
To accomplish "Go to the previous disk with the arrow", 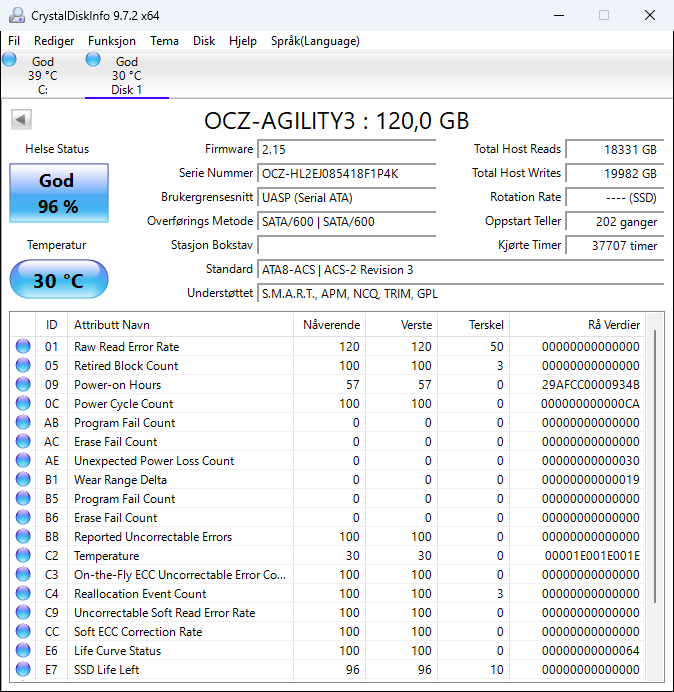I will [21, 120].
